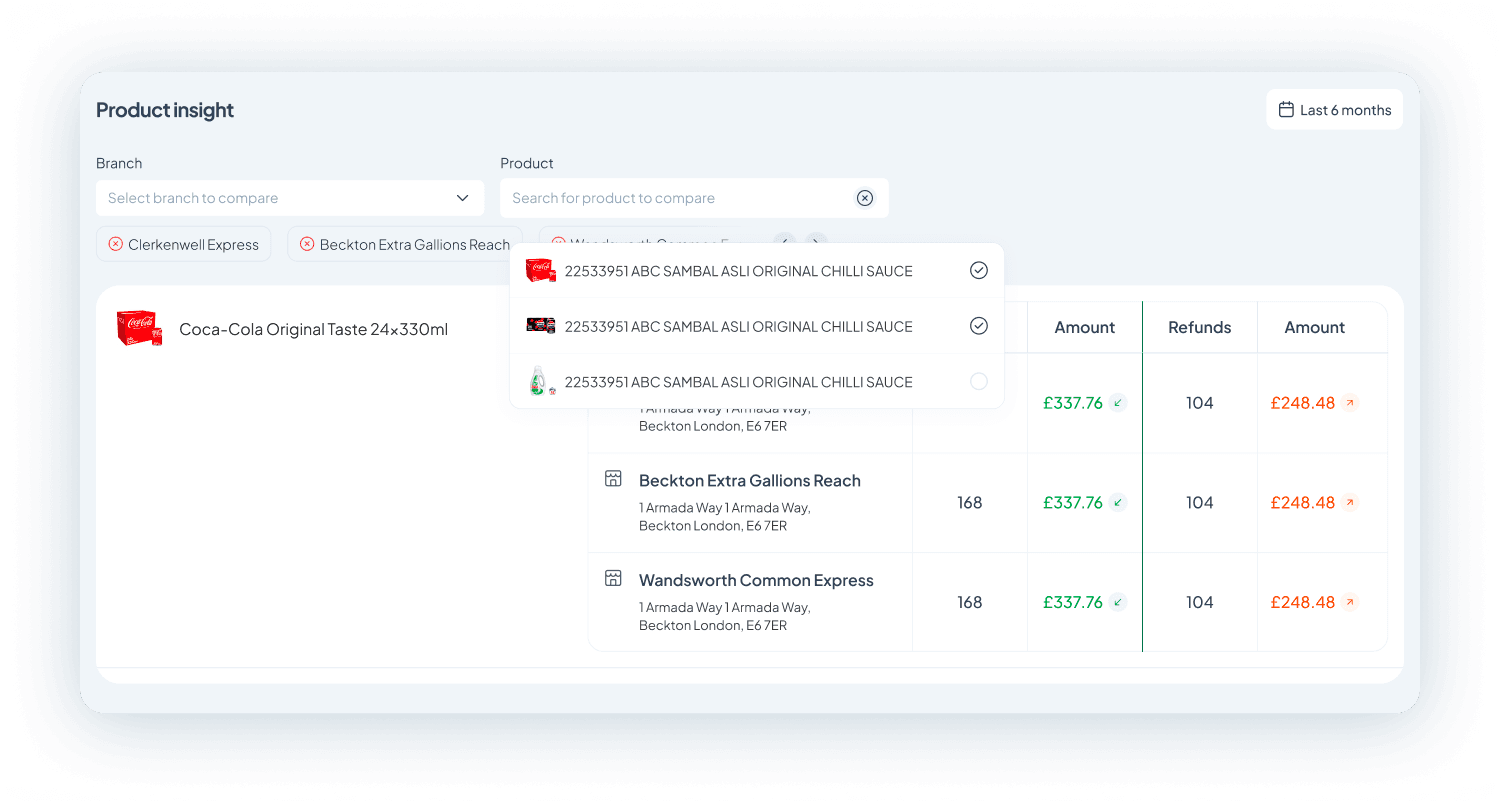Open the Wandsworth Common Express branch row name

pos(756,580)
